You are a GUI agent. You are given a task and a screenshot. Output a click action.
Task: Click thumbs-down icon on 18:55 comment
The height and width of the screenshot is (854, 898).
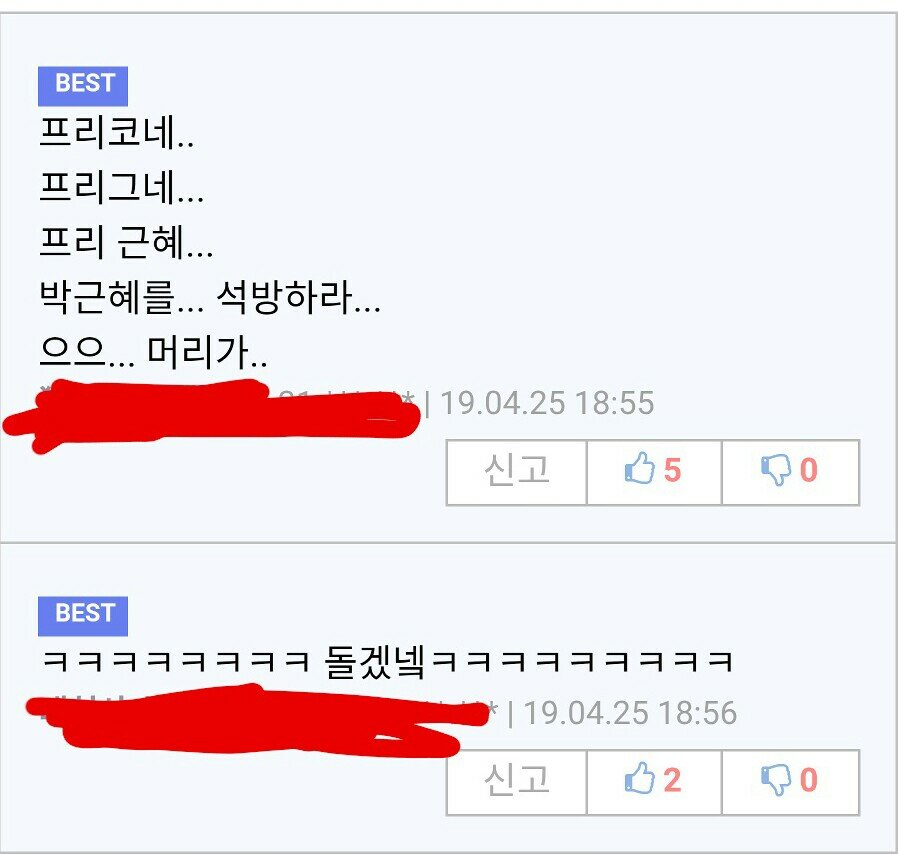point(776,470)
